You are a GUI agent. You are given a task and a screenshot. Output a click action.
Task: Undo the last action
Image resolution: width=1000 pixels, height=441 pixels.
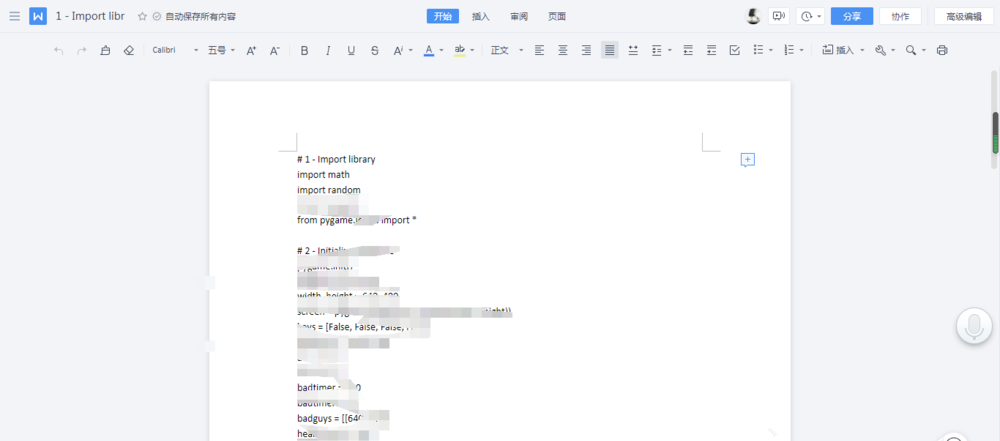coord(59,50)
